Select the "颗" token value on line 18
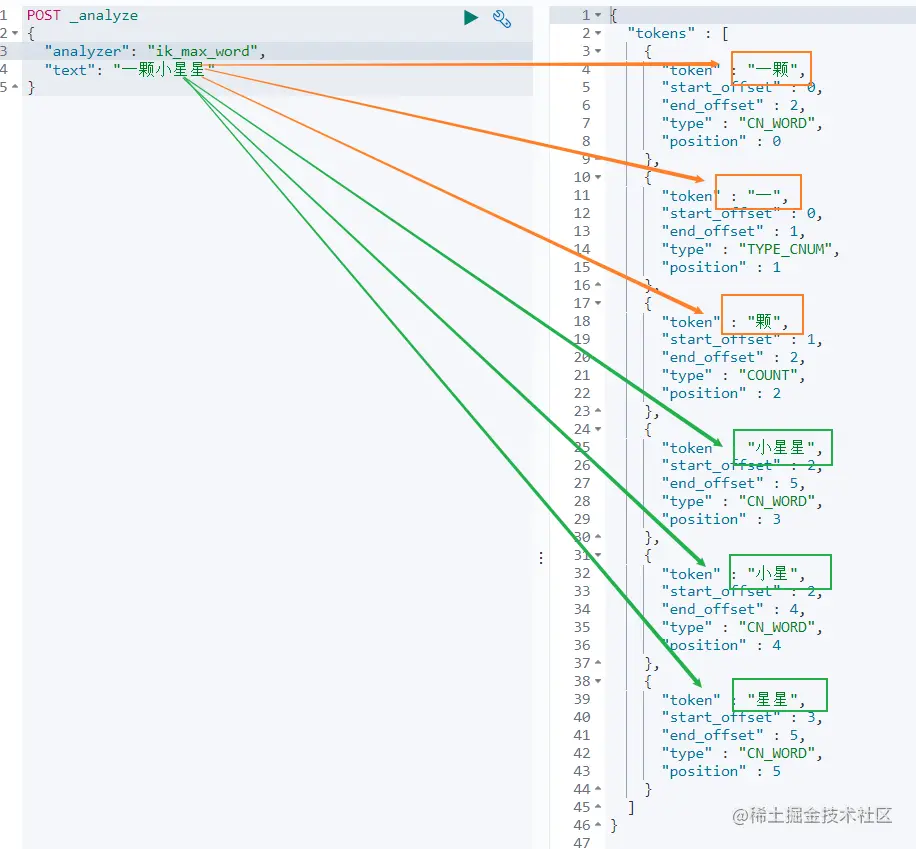This screenshot has width=916, height=849. point(764,322)
